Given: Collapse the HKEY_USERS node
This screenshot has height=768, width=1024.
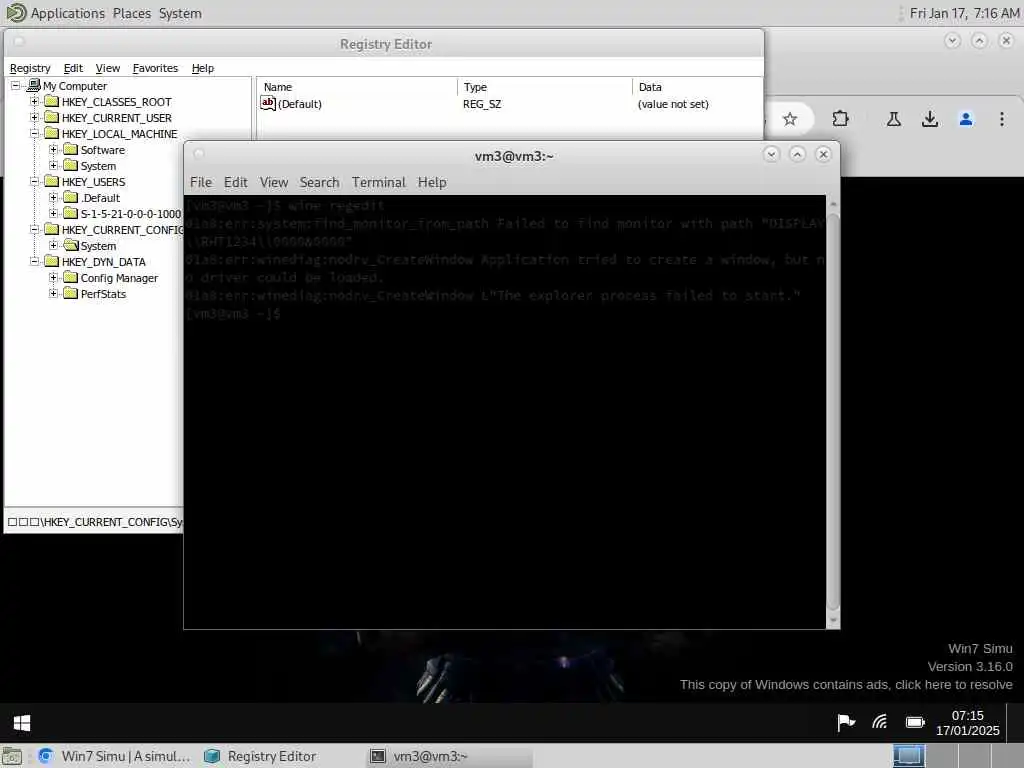Looking at the screenshot, I should coord(35,182).
